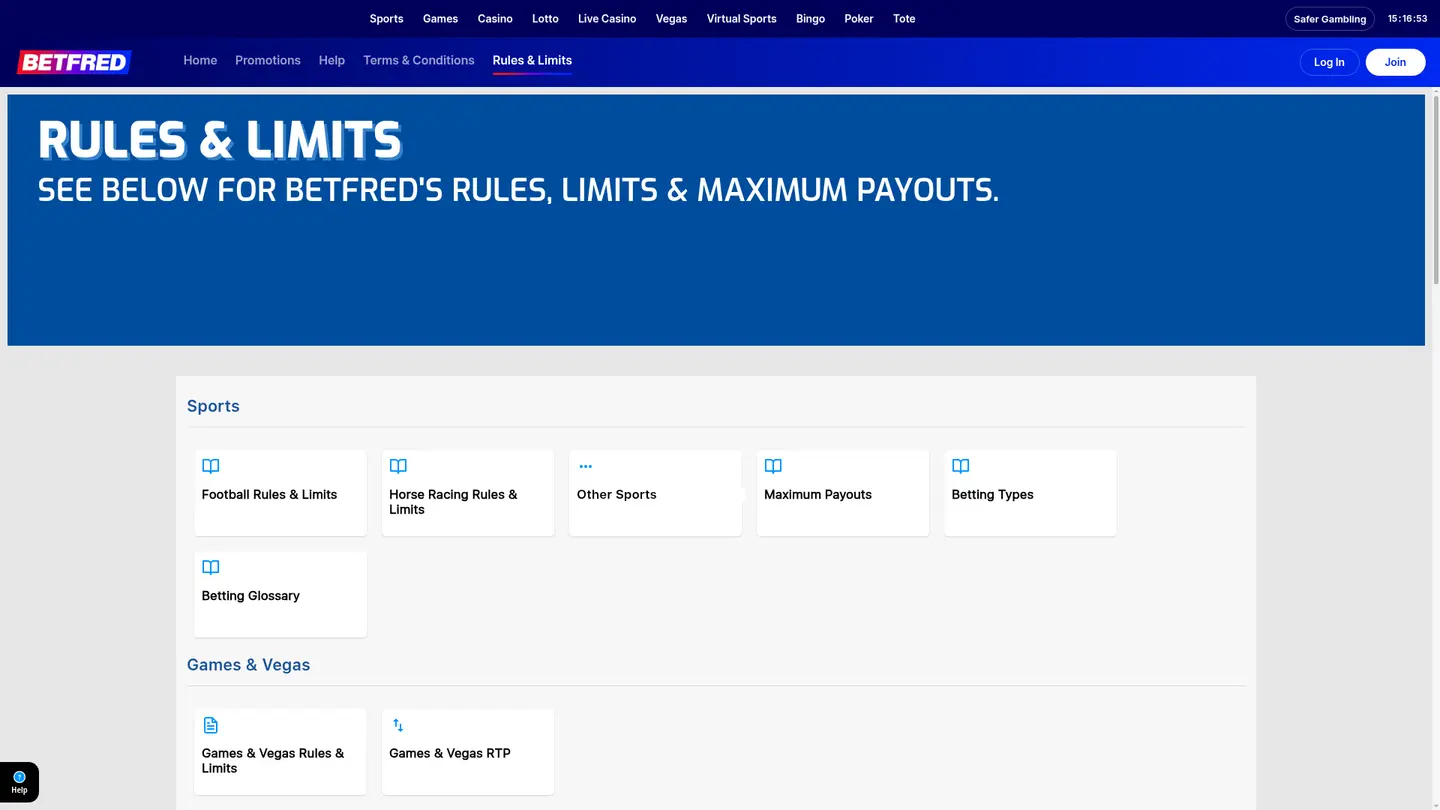
Task: Click the Join button
Action: pyautogui.click(x=1395, y=62)
